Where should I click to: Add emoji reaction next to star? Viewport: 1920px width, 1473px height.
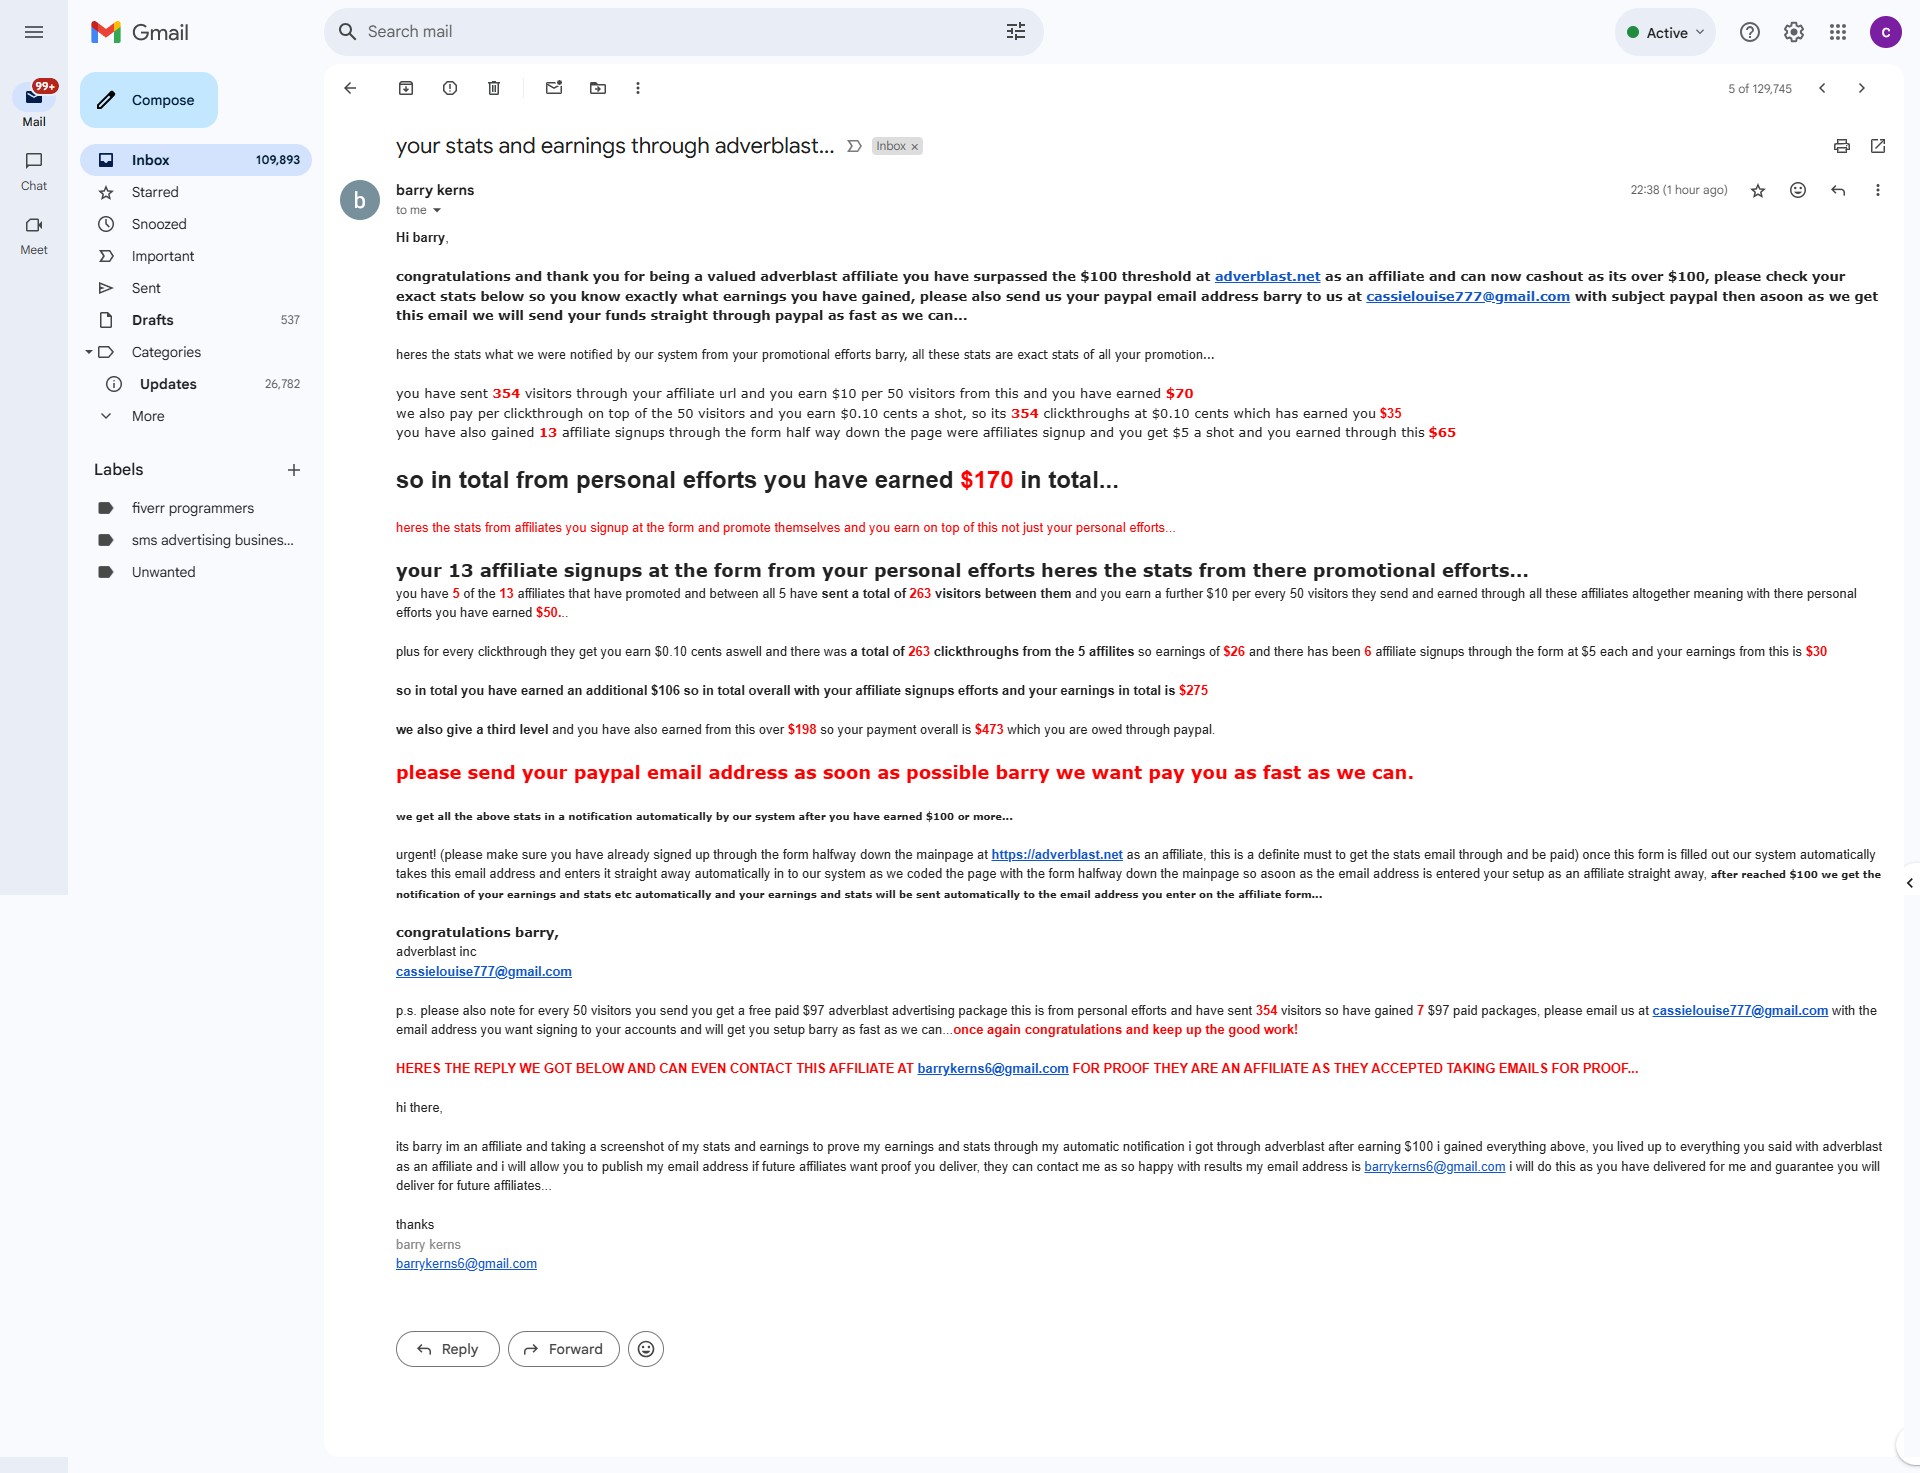[1798, 190]
